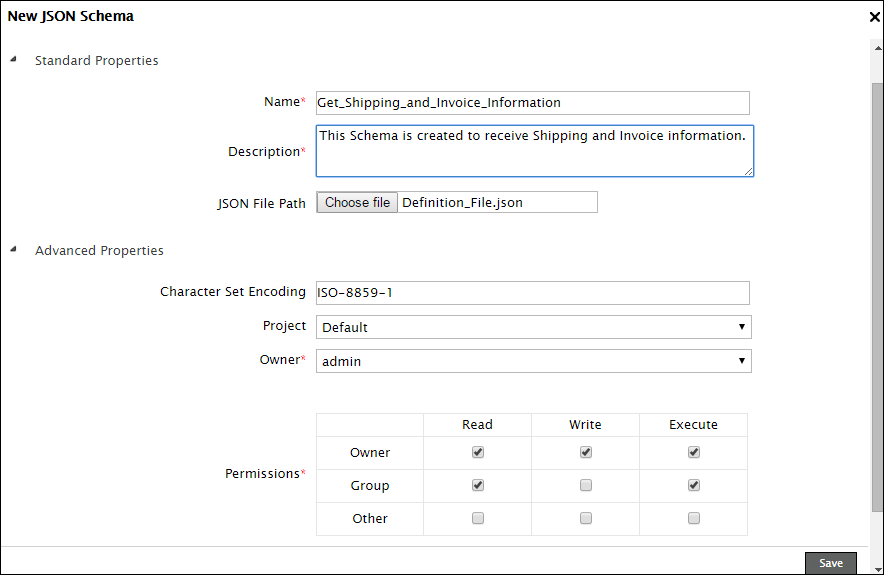Uncheck Owner Execute permission
Image resolution: width=884 pixels, height=575 pixels.
point(693,452)
